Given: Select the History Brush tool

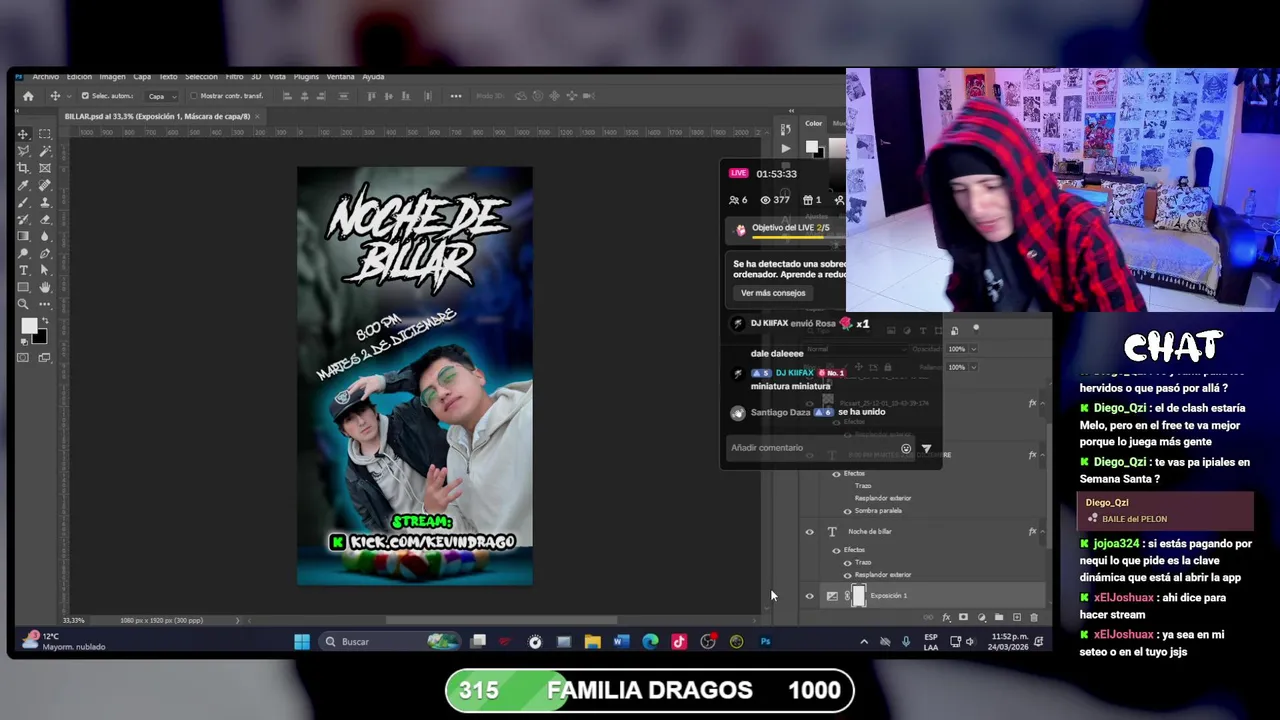Looking at the screenshot, I should click(x=23, y=219).
